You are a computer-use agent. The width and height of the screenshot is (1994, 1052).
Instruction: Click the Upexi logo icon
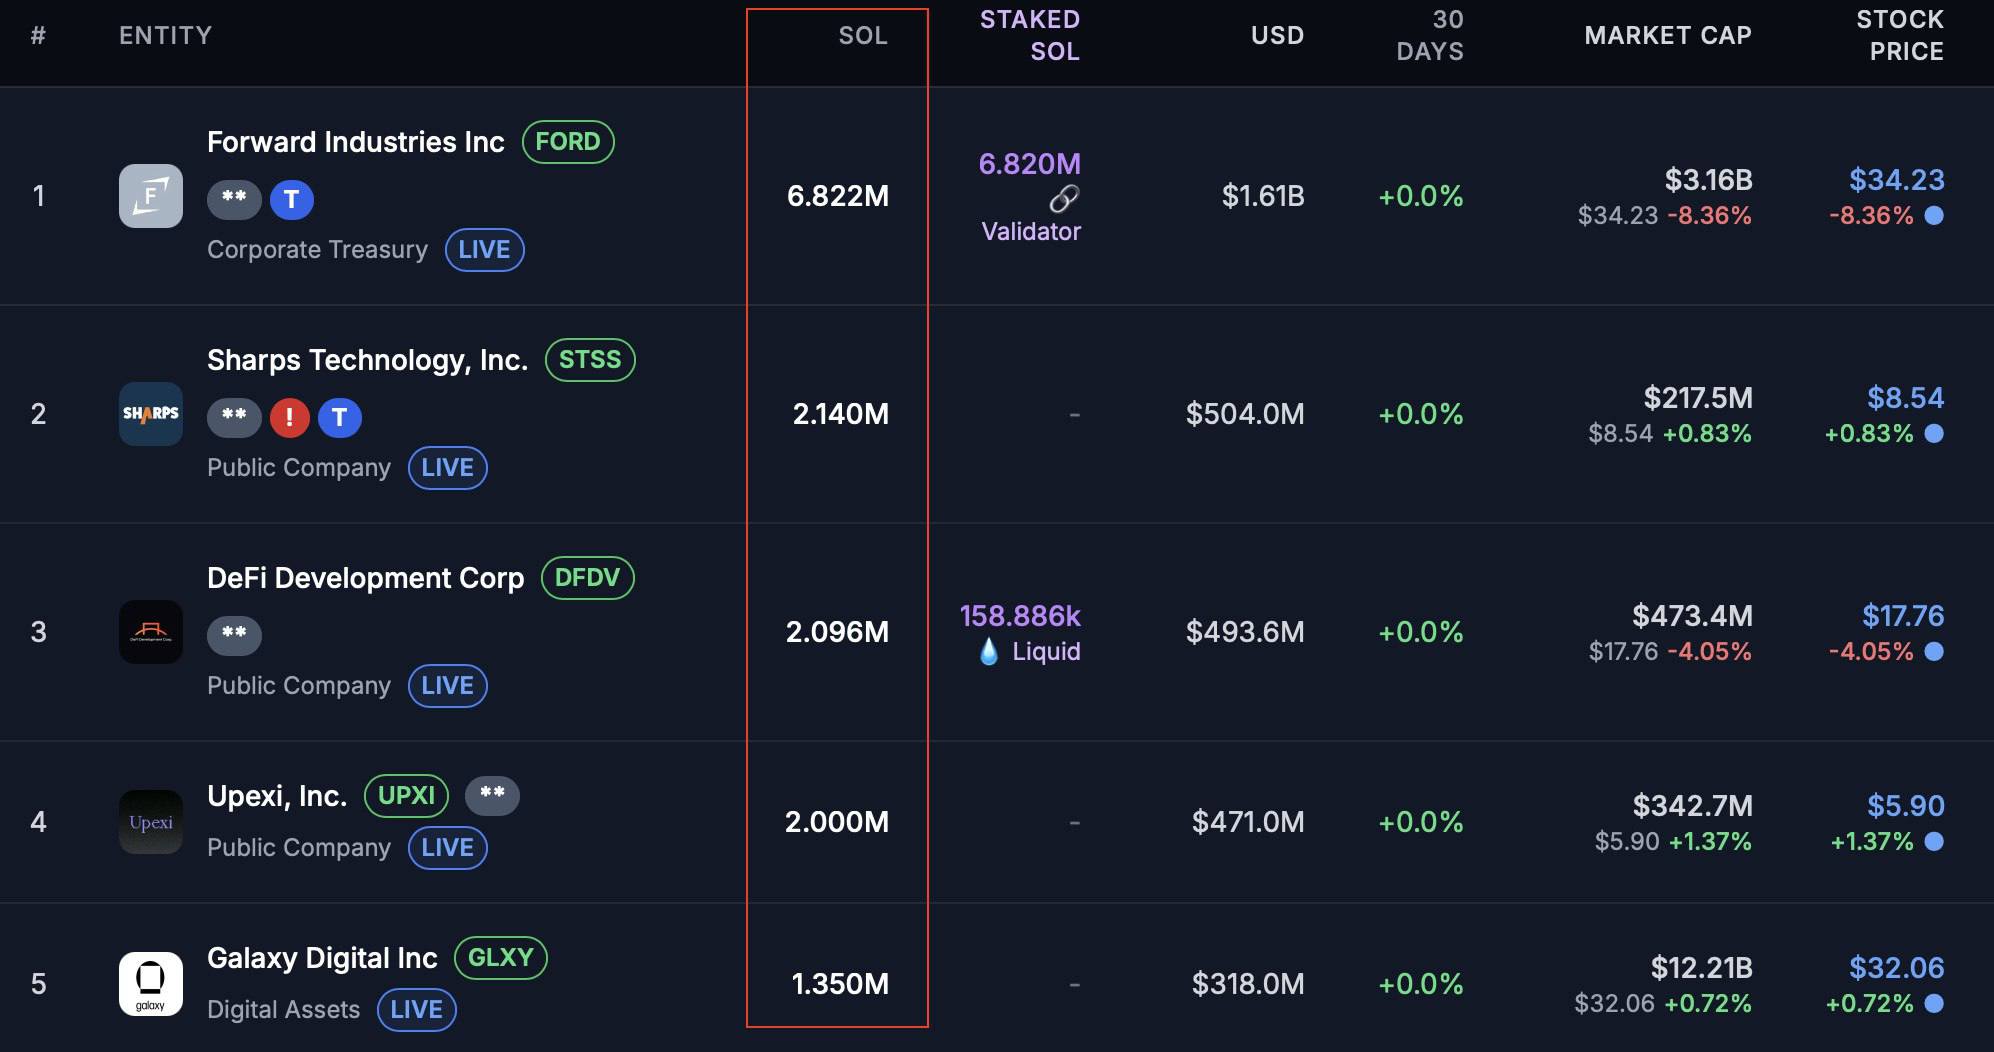pyautogui.click(x=151, y=822)
